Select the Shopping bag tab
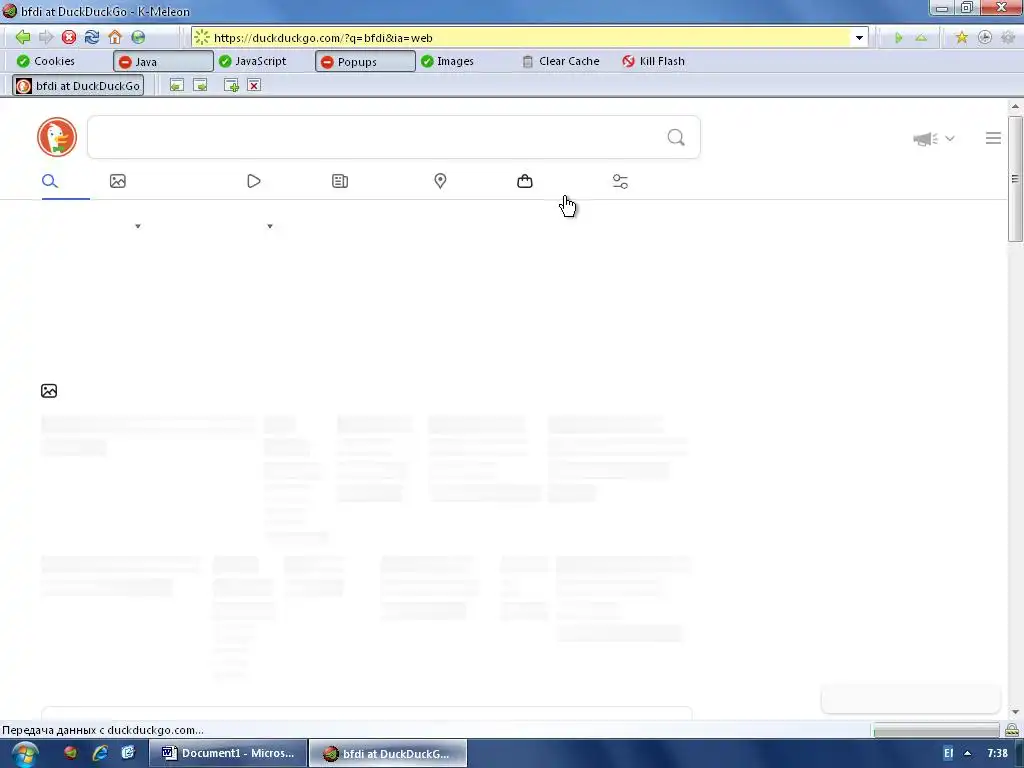1024x768 pixels. (524, 181)
